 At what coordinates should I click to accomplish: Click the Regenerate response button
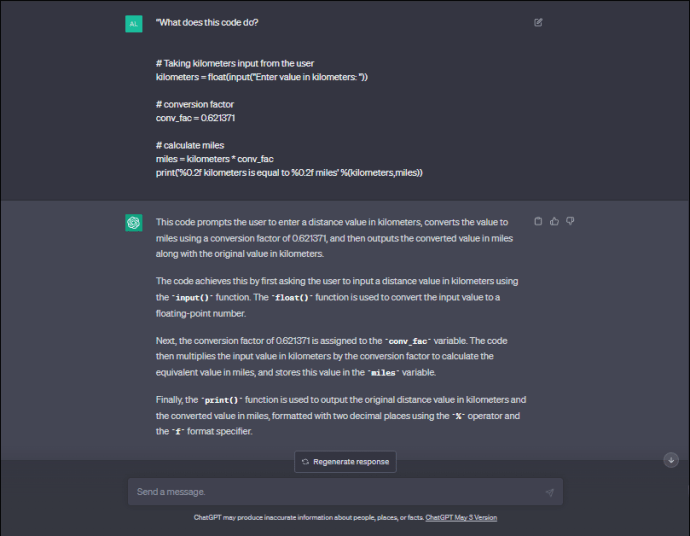click(x=345, y=461)
